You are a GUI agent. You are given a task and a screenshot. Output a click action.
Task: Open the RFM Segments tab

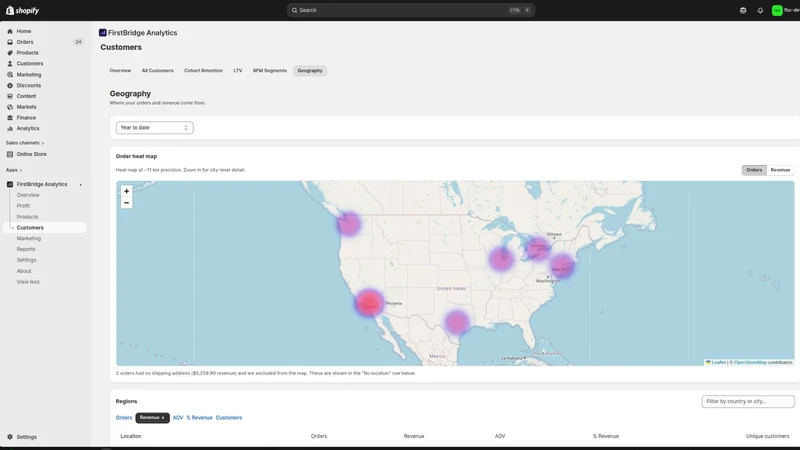coord(270,70)
